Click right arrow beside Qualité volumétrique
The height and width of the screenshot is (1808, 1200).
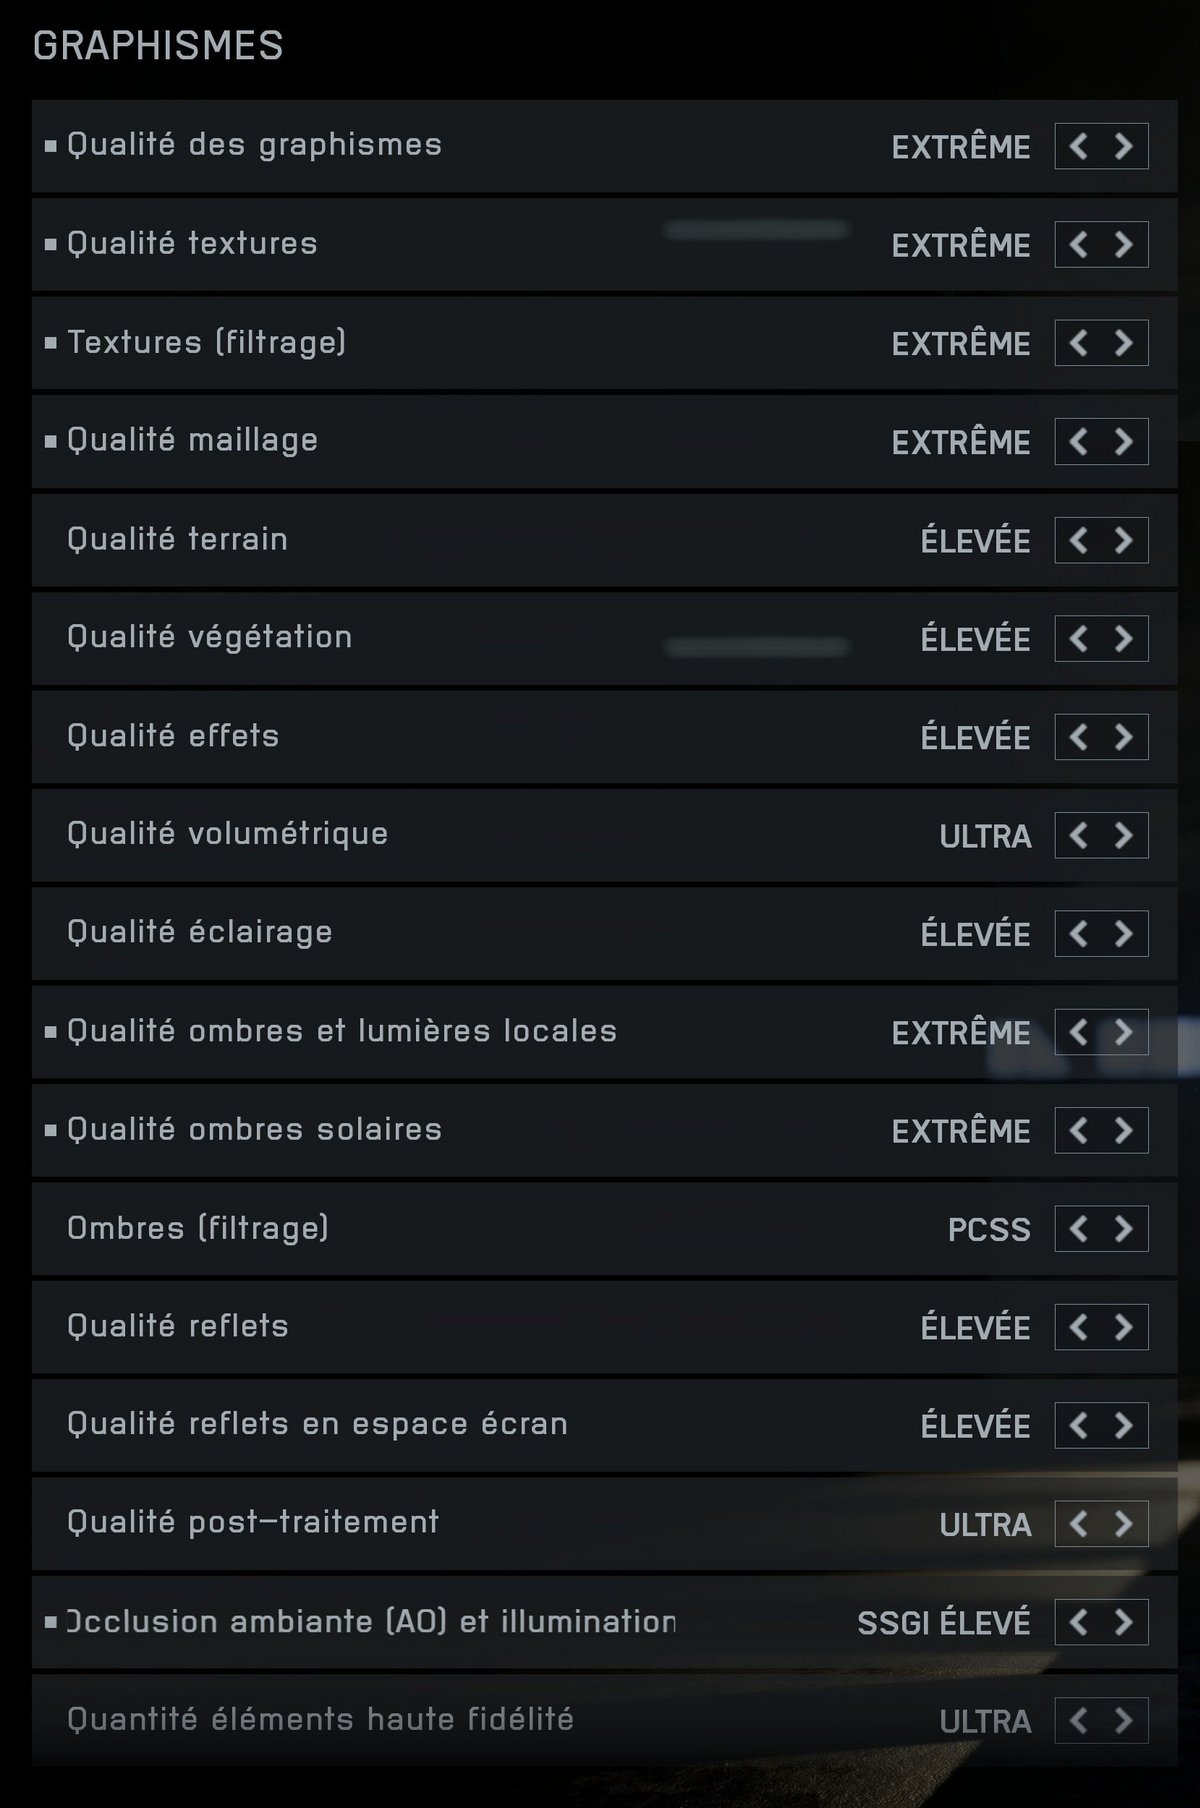tap(1123, 835)
